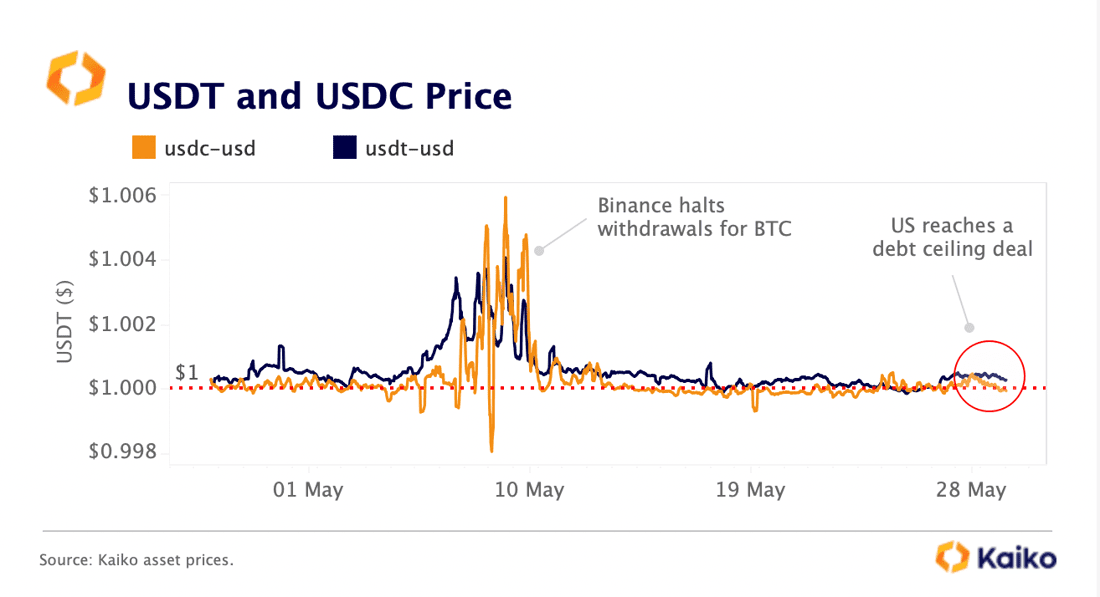Click the 01 May x-axis label
Viewport: 1100px width, 597px height.
[x=308, y=490]
